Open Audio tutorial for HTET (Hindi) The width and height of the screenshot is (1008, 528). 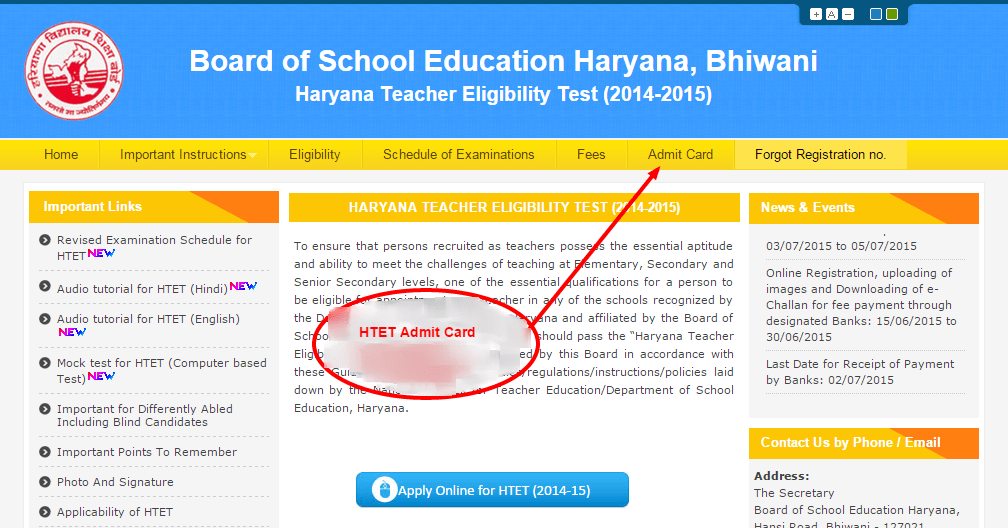(x=142, y=289)
